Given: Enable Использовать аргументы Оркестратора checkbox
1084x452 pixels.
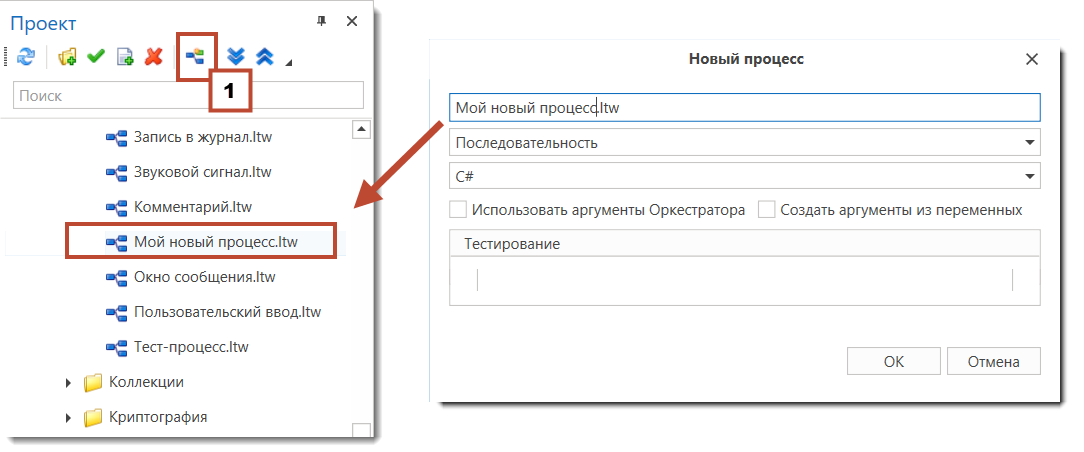Looking at the screenshot, I should pos(458,209).
